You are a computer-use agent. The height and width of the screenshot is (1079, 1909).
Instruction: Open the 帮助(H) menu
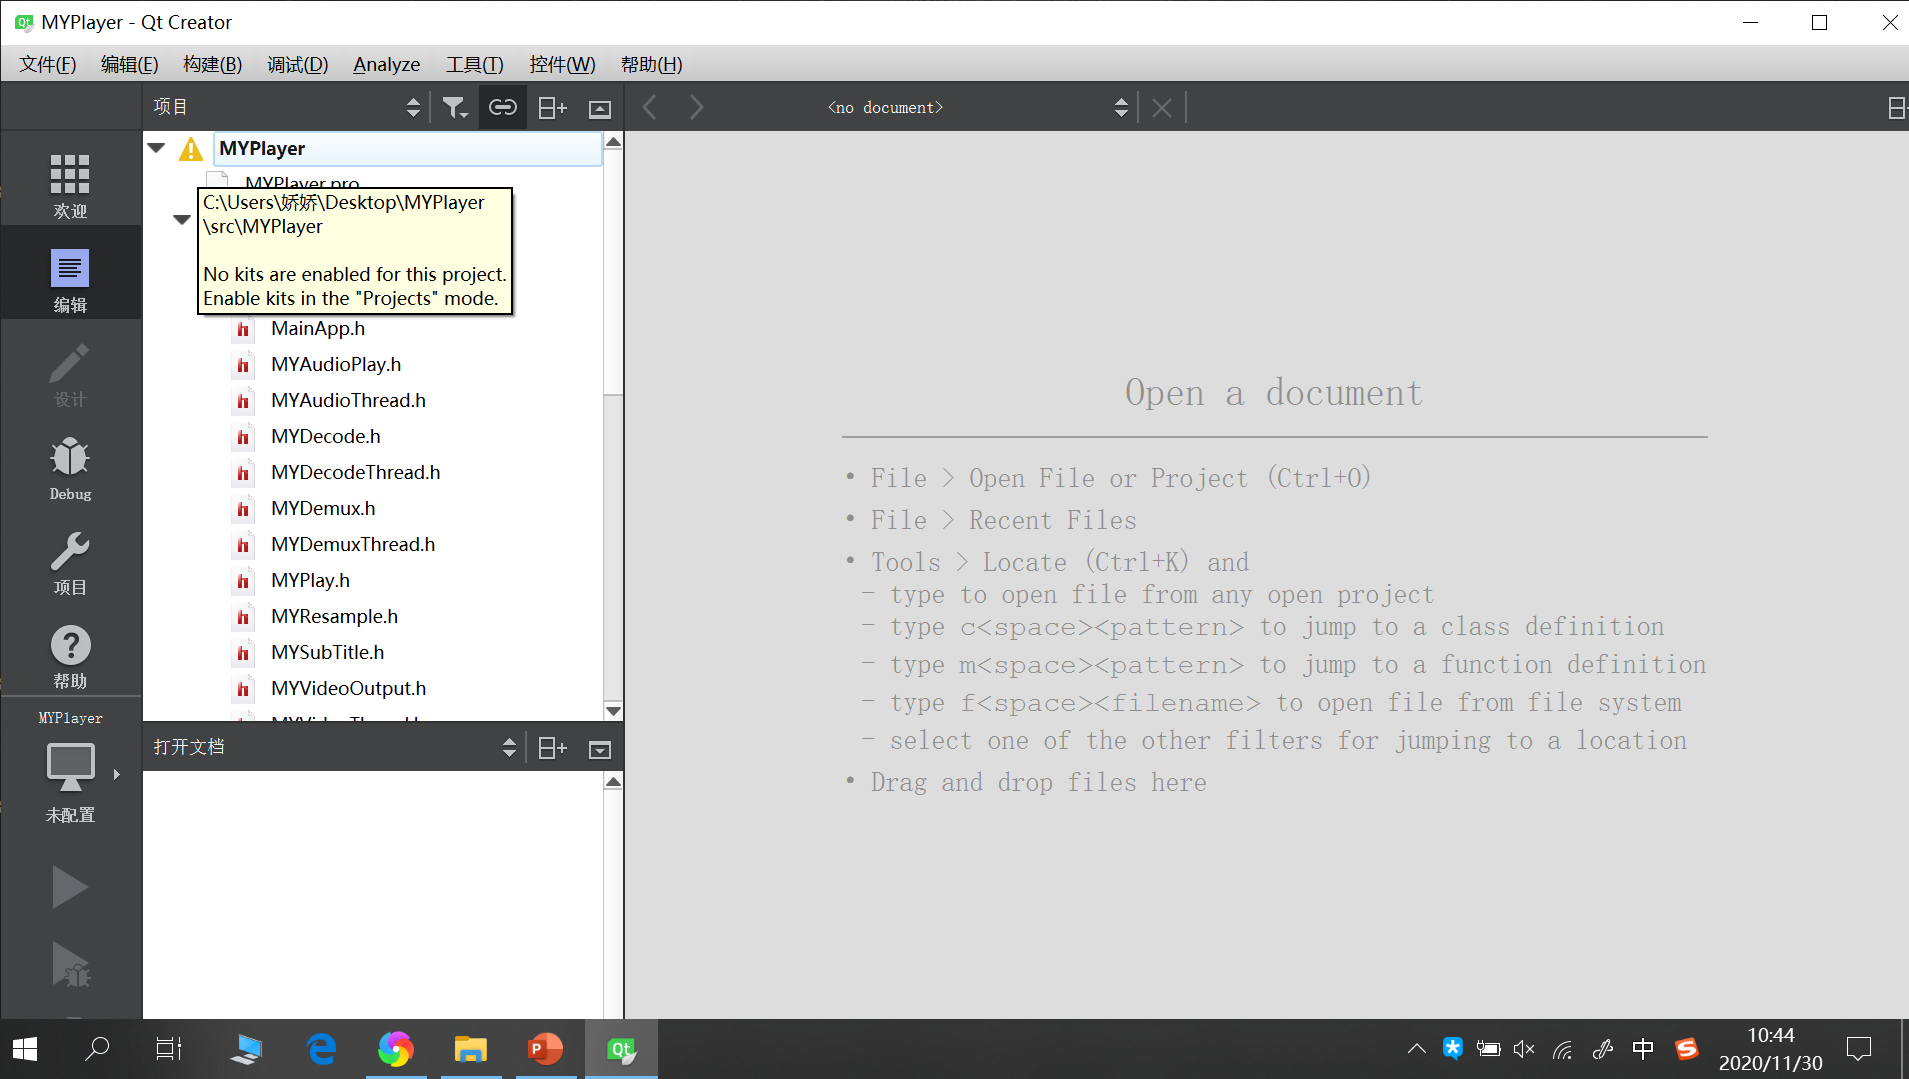(652, 64)
